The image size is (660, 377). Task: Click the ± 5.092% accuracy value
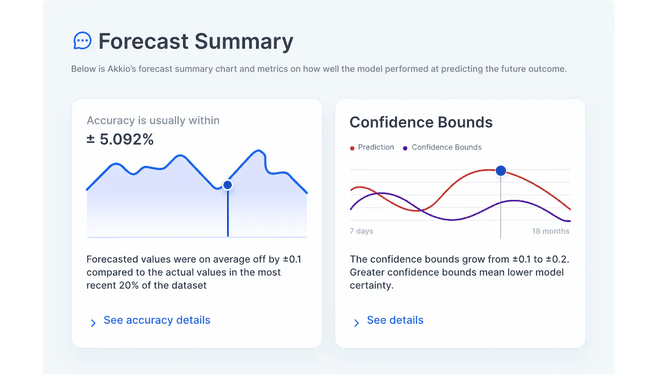tap(120, 139)
